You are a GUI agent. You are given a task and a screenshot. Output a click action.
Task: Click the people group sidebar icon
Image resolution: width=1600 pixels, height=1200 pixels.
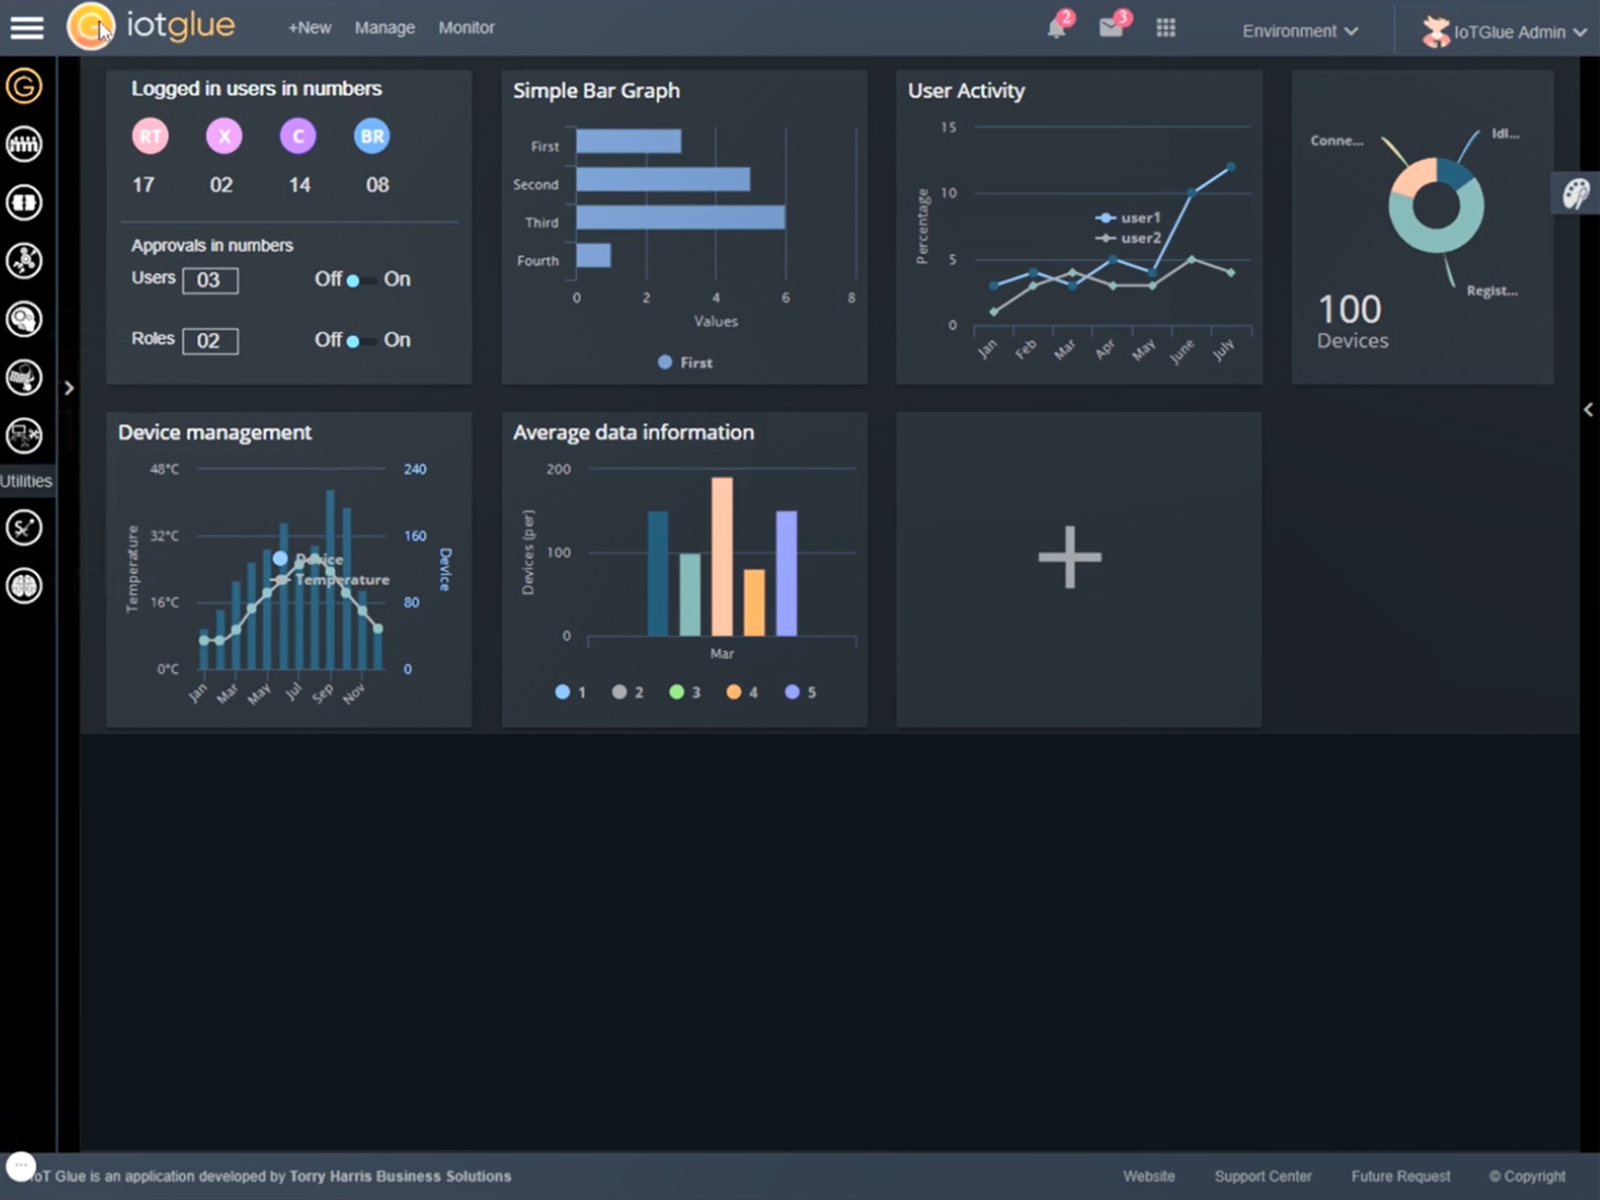tap(24, 145)
